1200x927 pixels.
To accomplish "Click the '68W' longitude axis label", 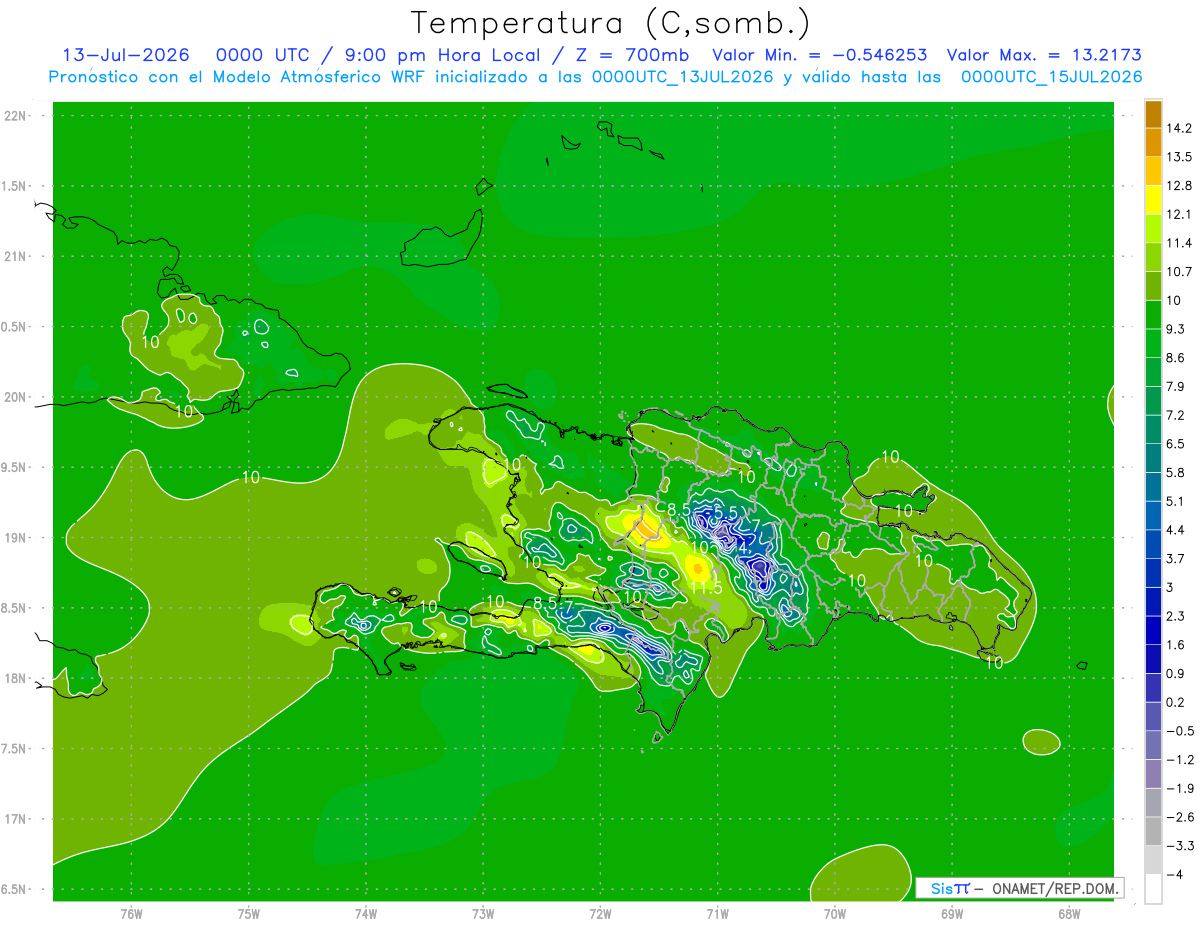I will 1069,914.
